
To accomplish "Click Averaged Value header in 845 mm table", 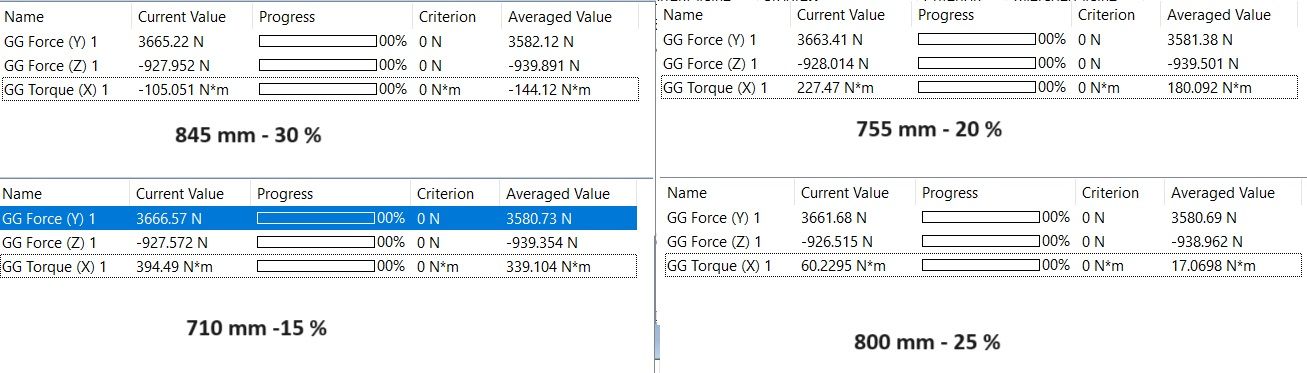I will click(559, 17).
